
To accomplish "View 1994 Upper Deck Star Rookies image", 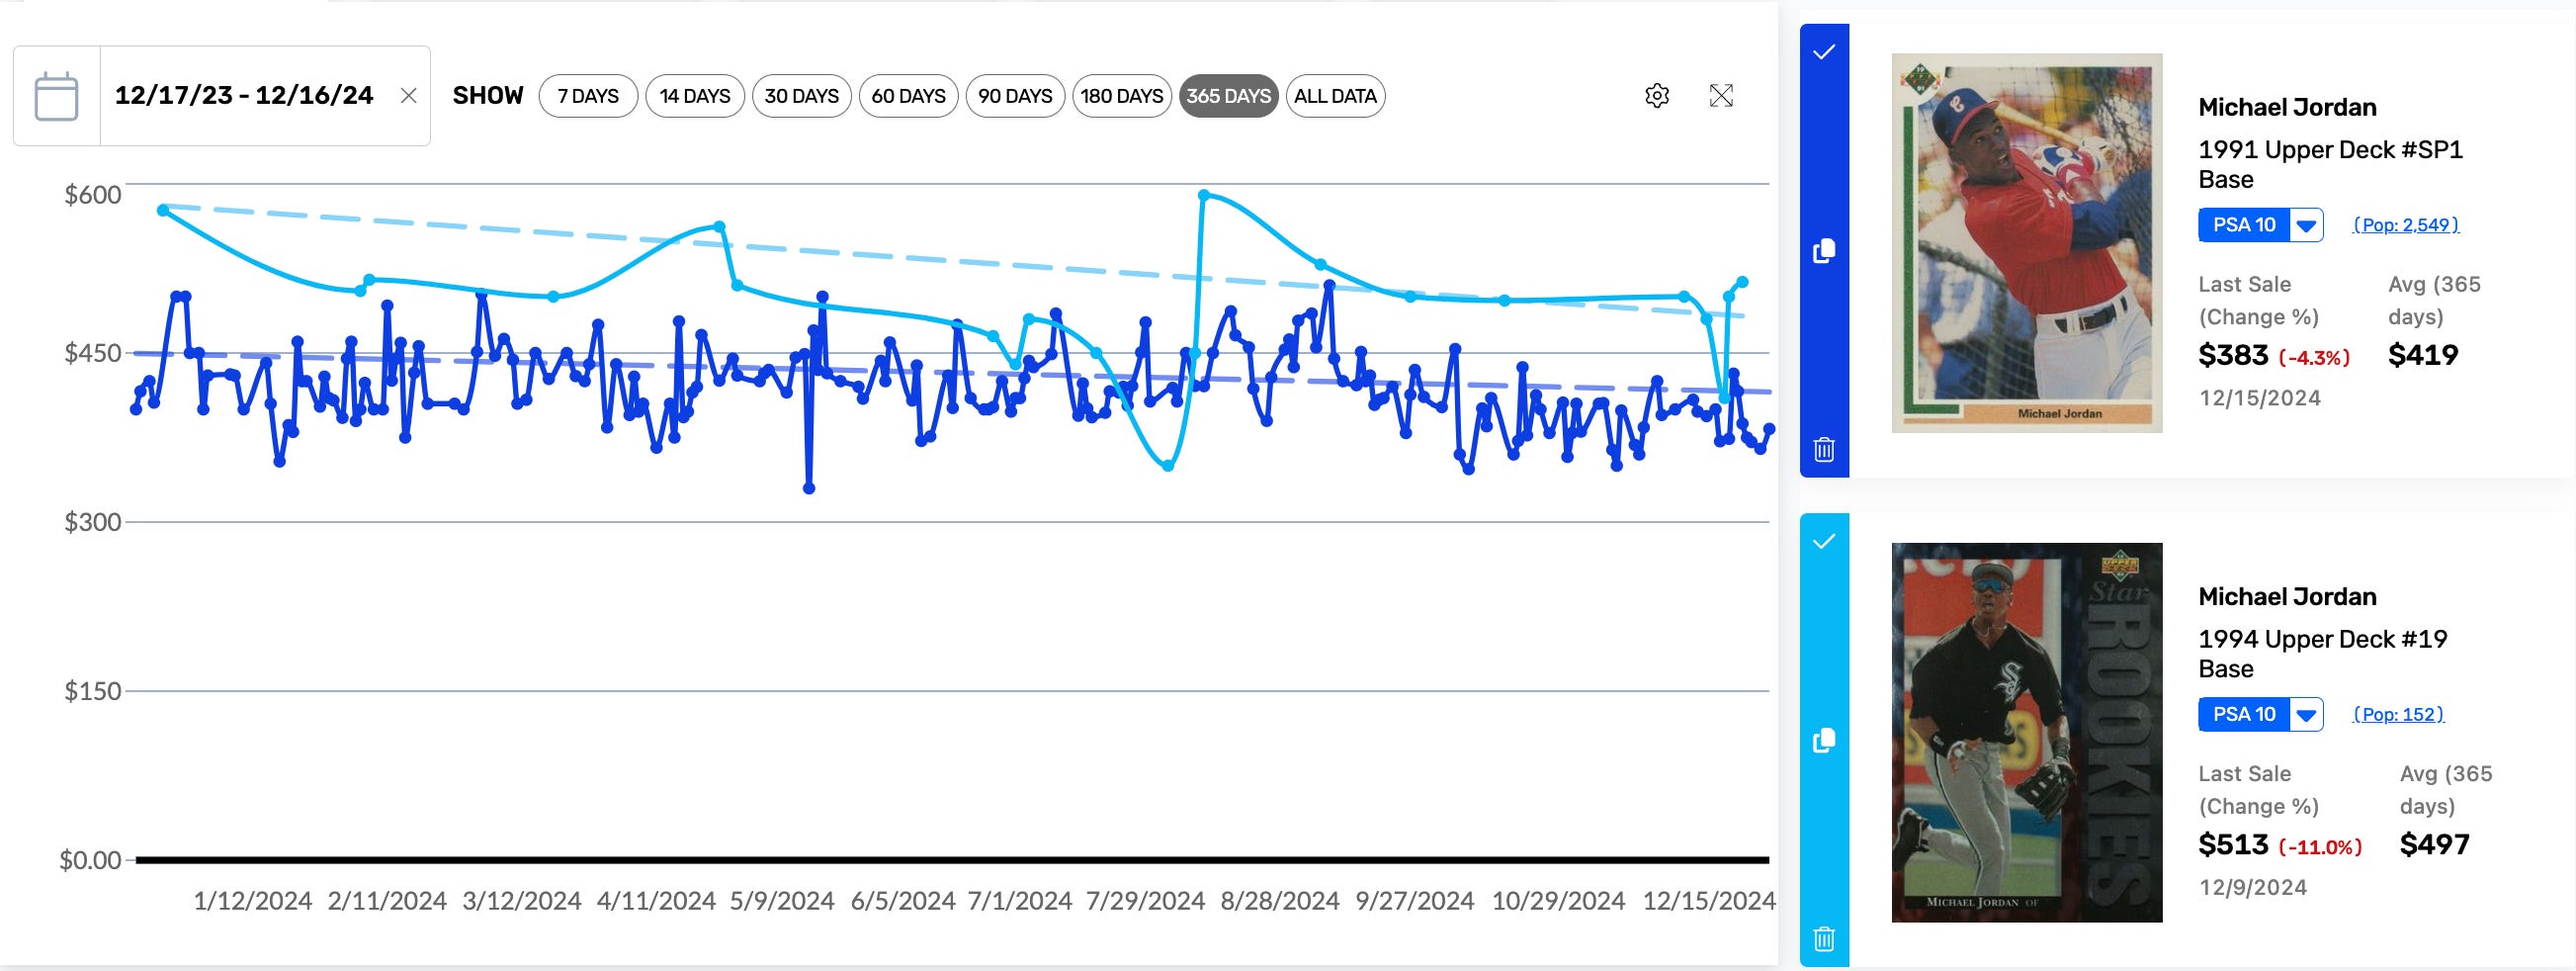I will [x=2027, y=732].
